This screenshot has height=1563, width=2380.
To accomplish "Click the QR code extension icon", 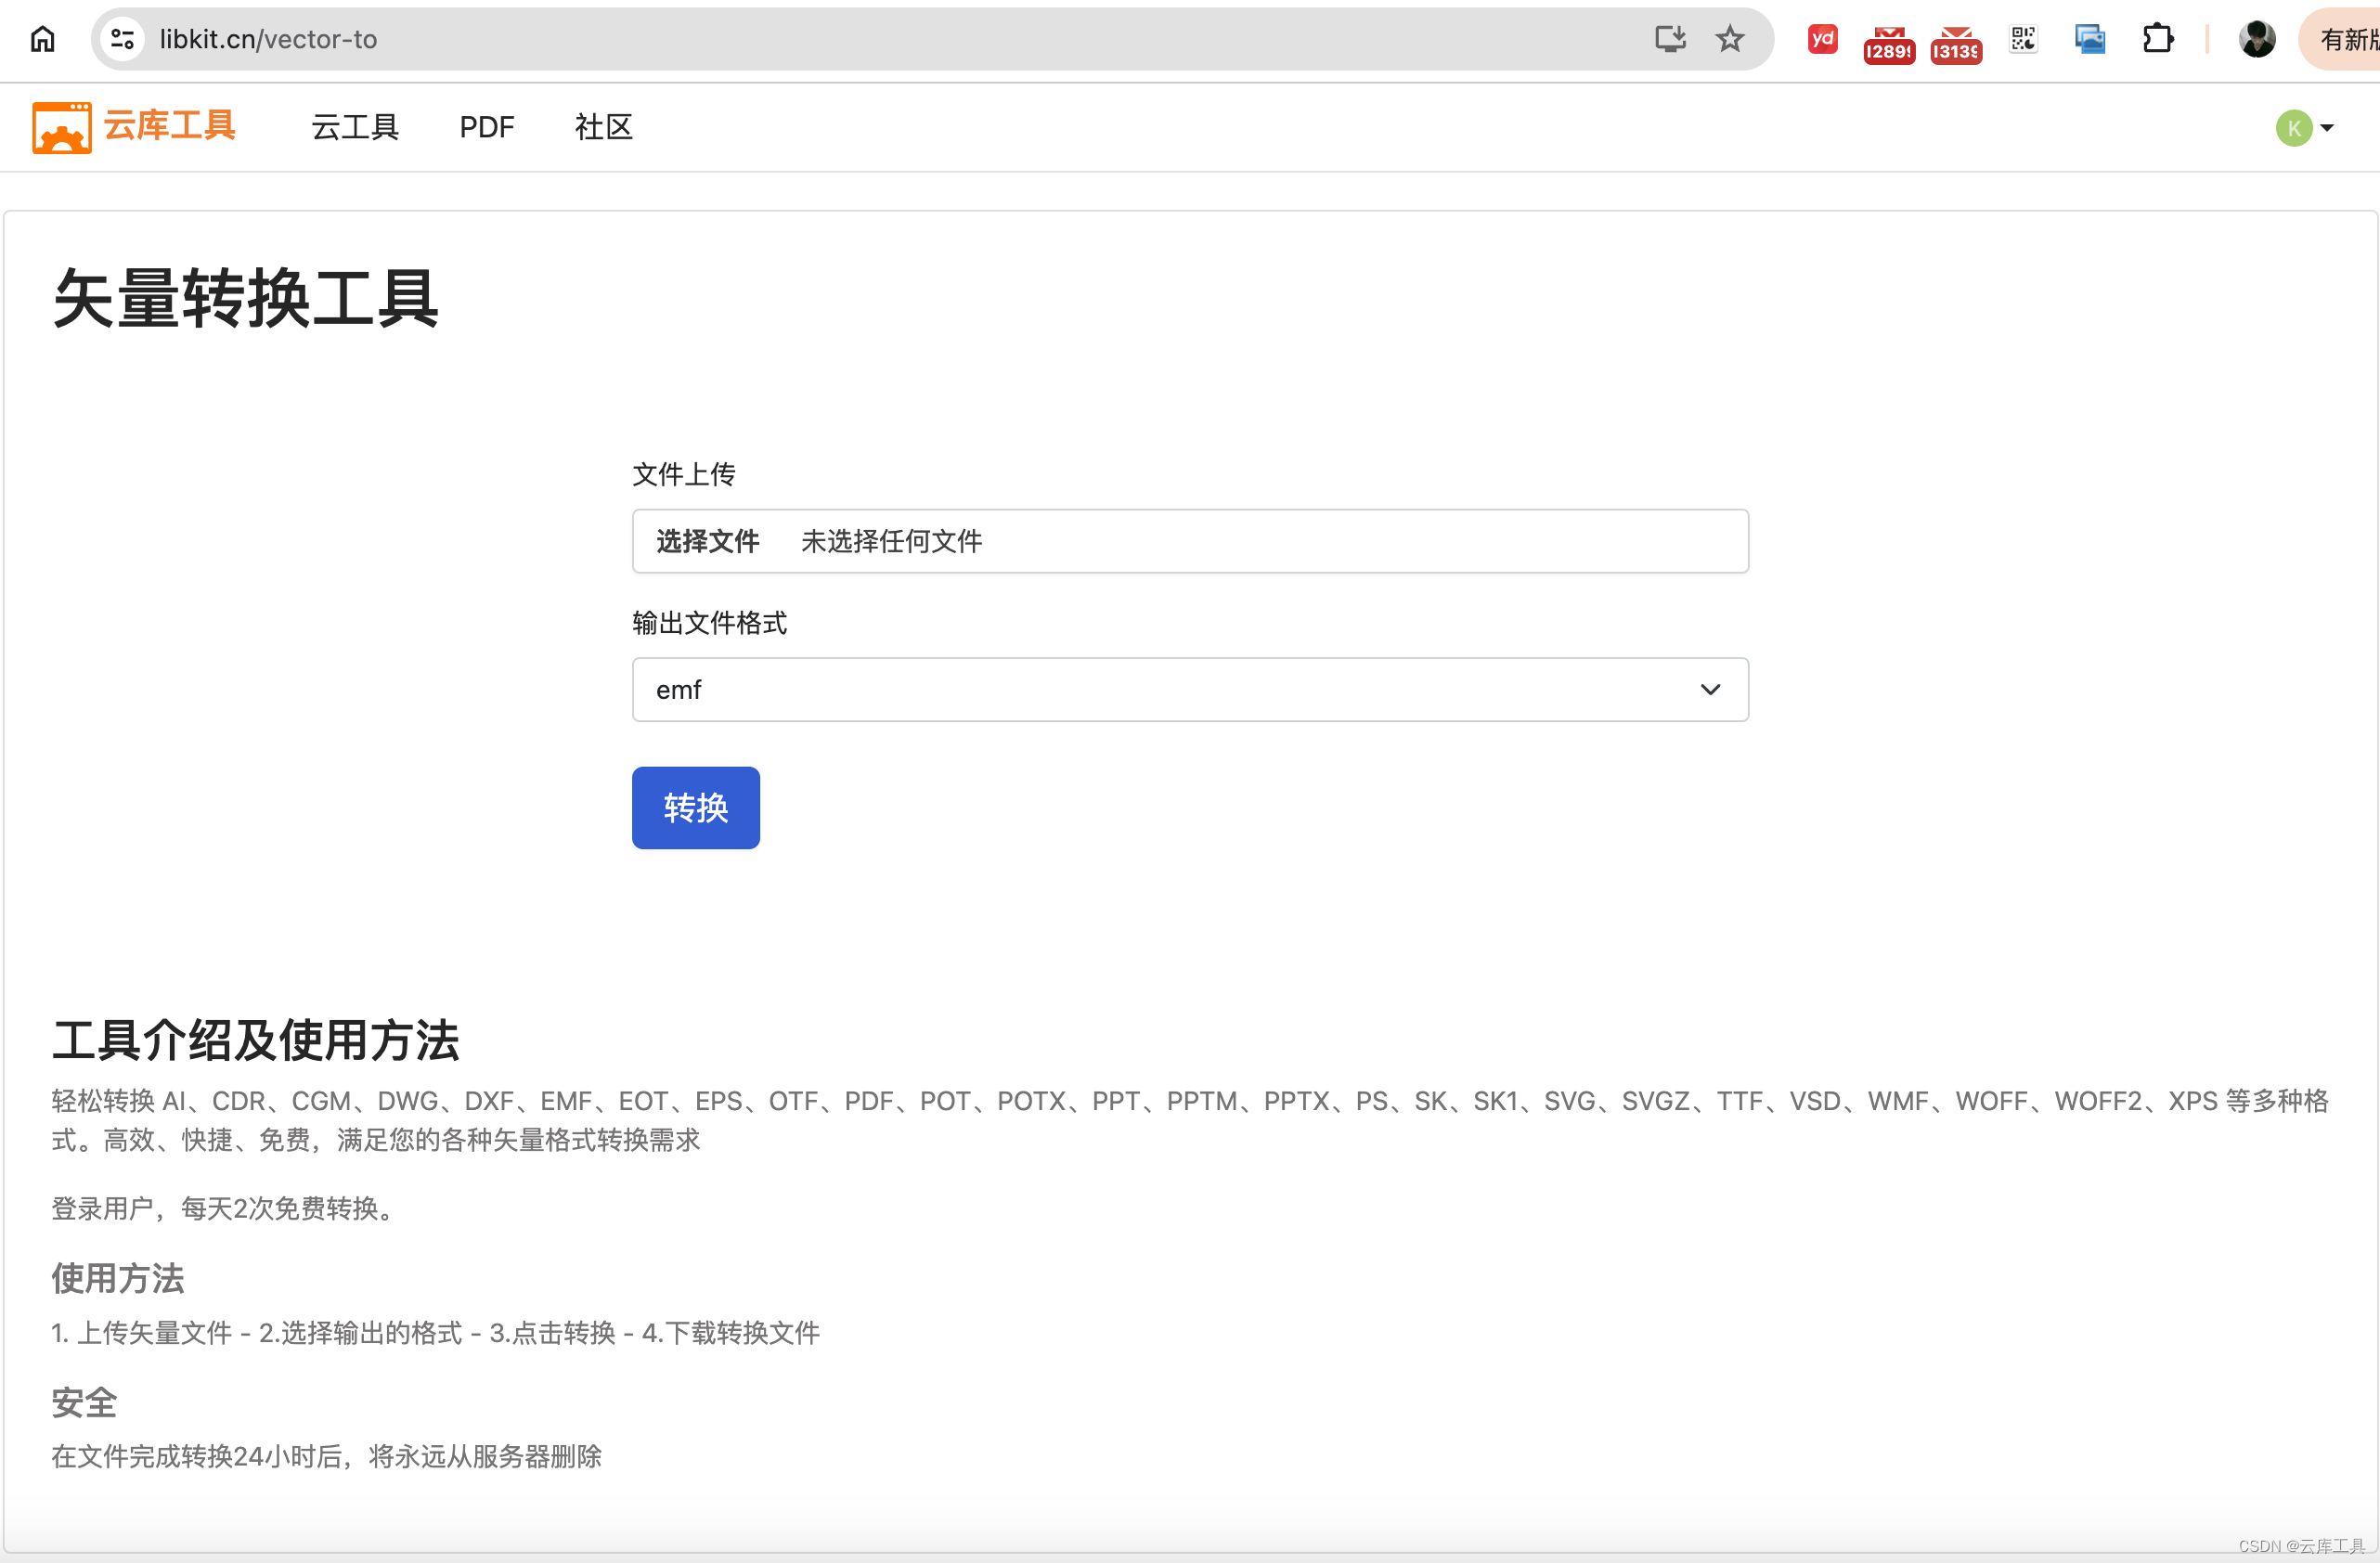I will [2023, 39].
